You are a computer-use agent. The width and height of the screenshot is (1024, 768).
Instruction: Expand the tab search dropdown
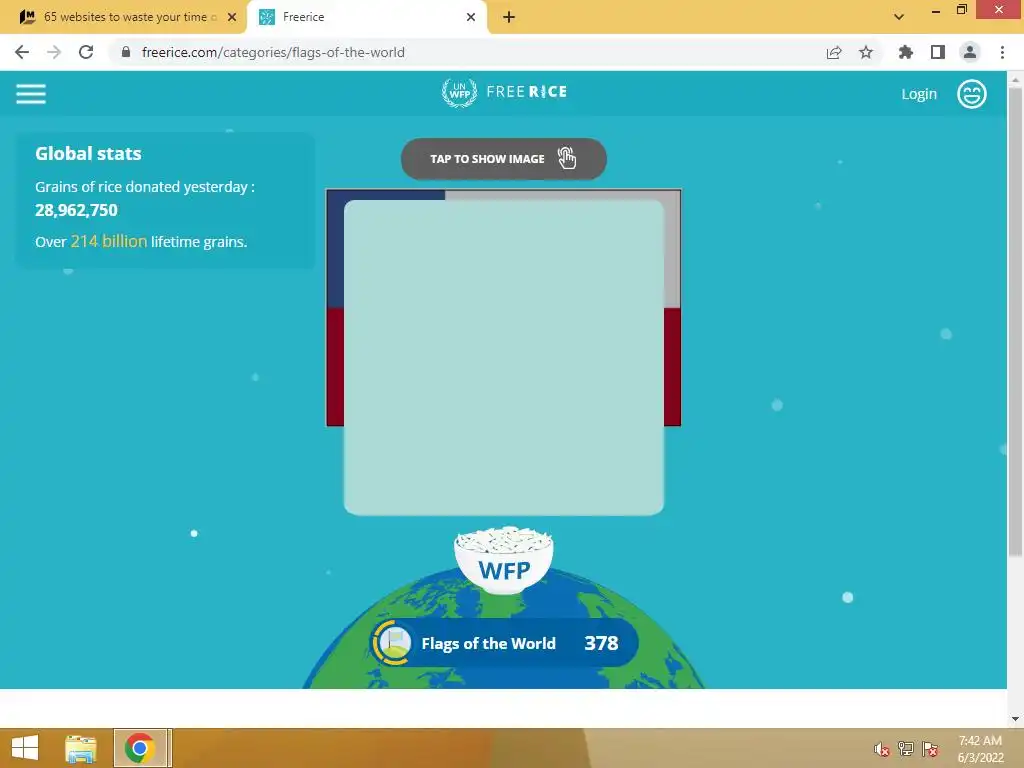coord(899,17)
